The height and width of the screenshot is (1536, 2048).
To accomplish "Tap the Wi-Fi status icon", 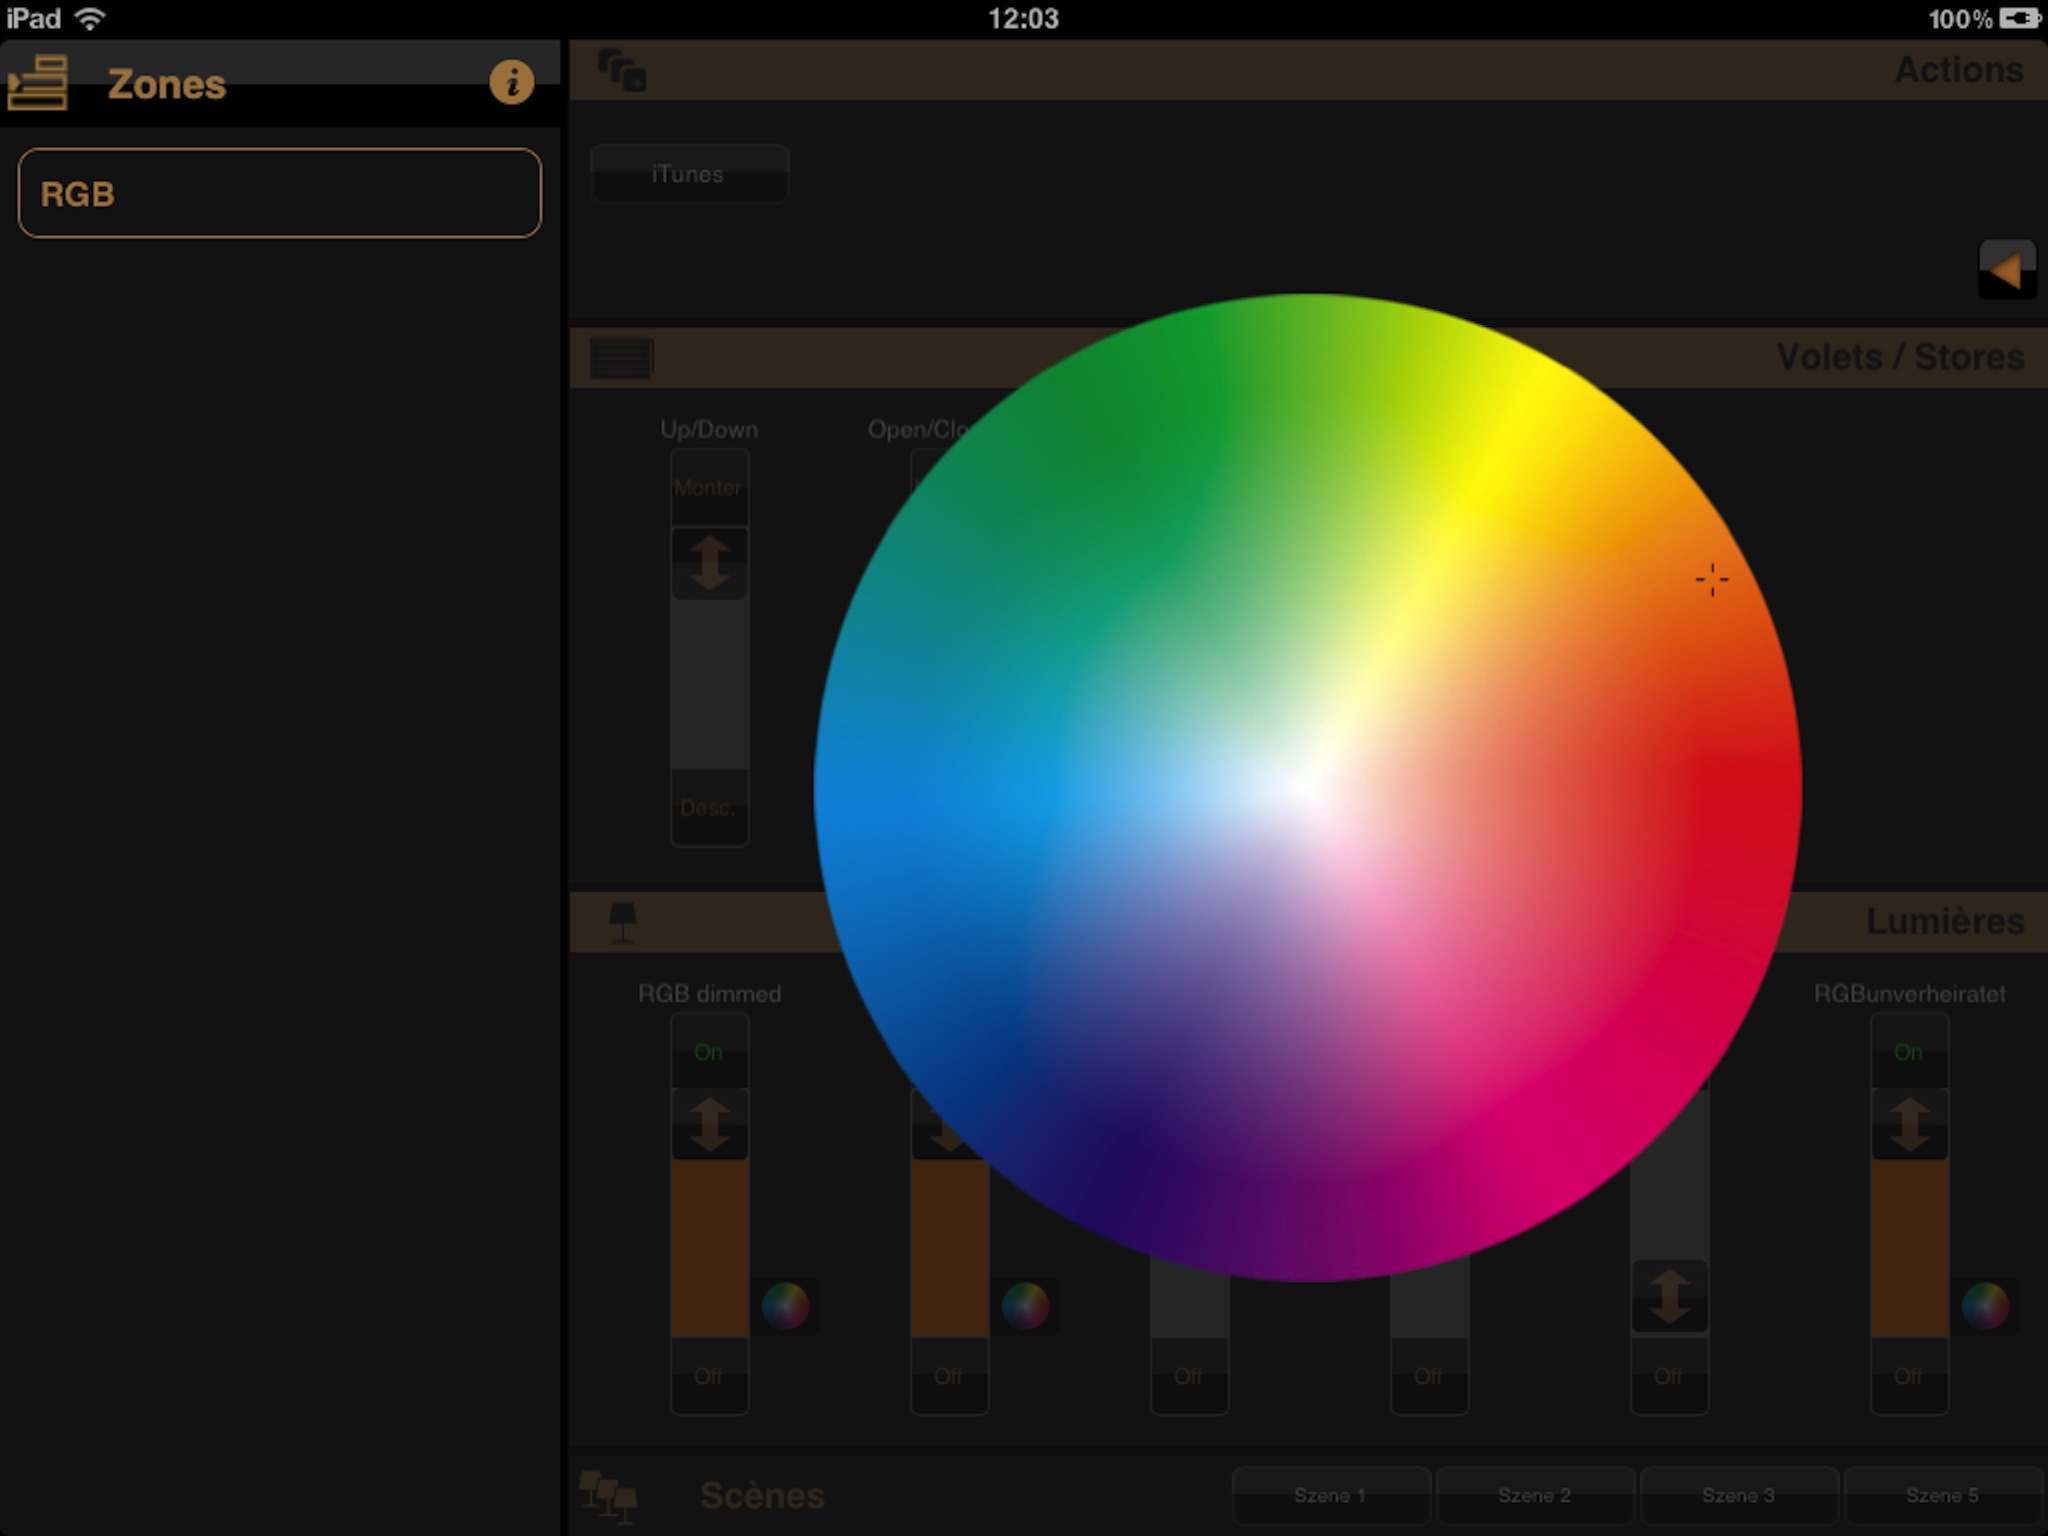I will [x=91, y=18].
